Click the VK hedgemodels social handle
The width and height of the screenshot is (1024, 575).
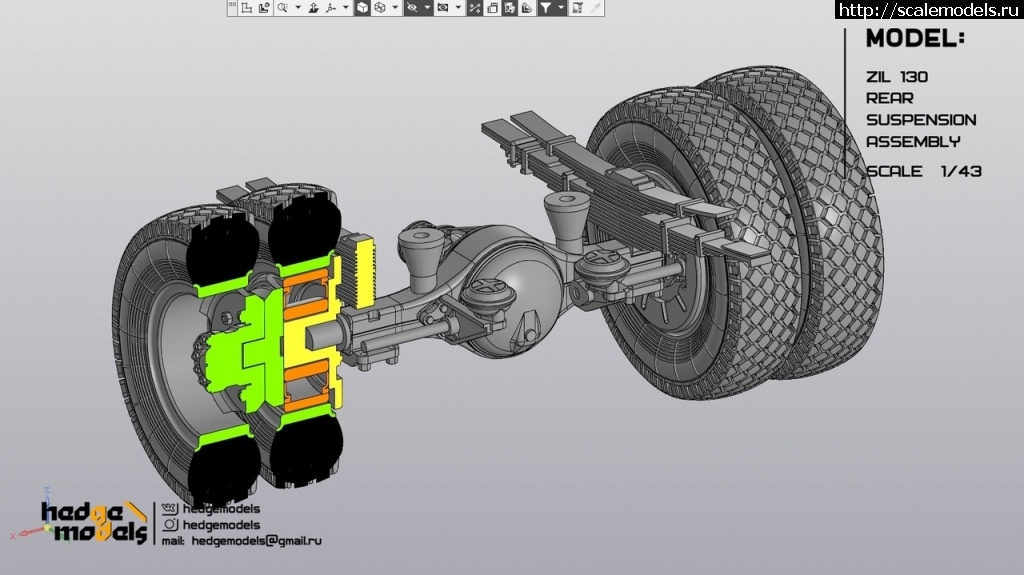pyautogui.click(x=221, y=508)
